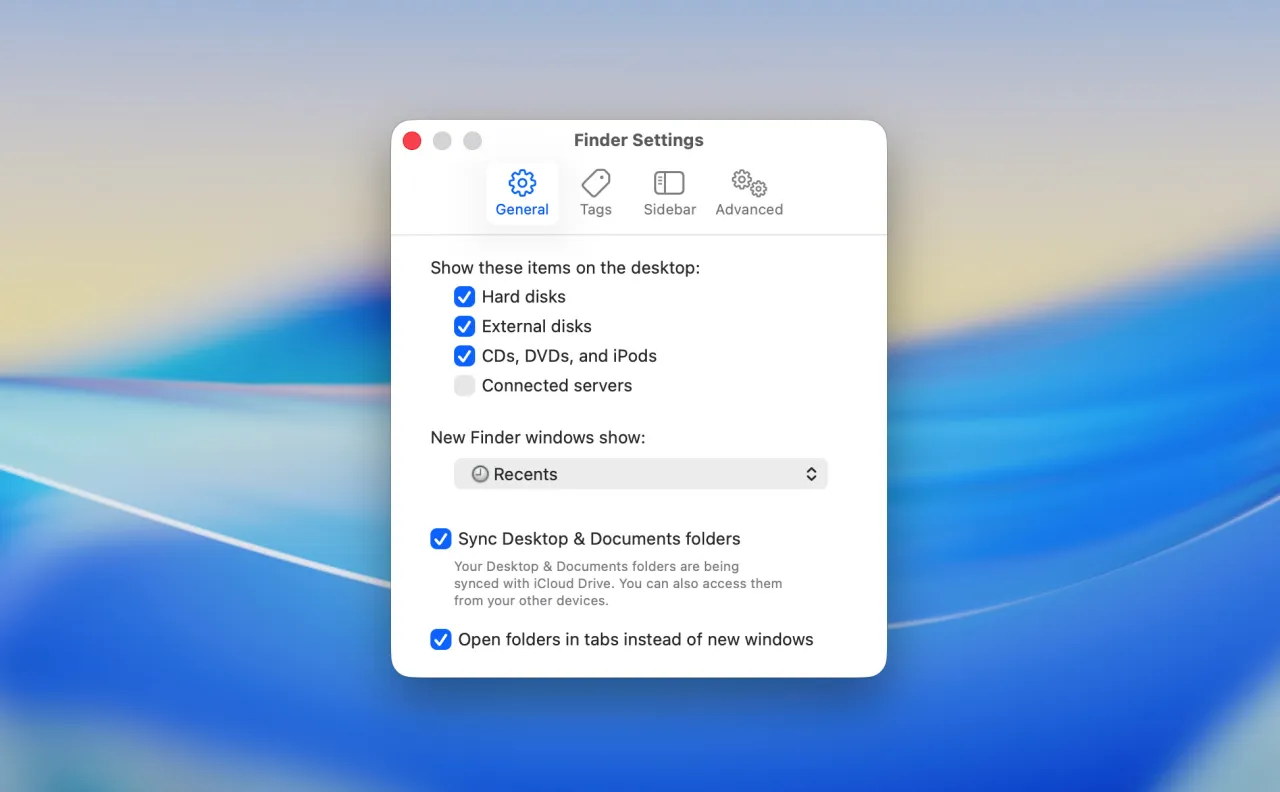The image size is (1280, 792).
Task: Click the General gear icon
Action: (522, 183)
